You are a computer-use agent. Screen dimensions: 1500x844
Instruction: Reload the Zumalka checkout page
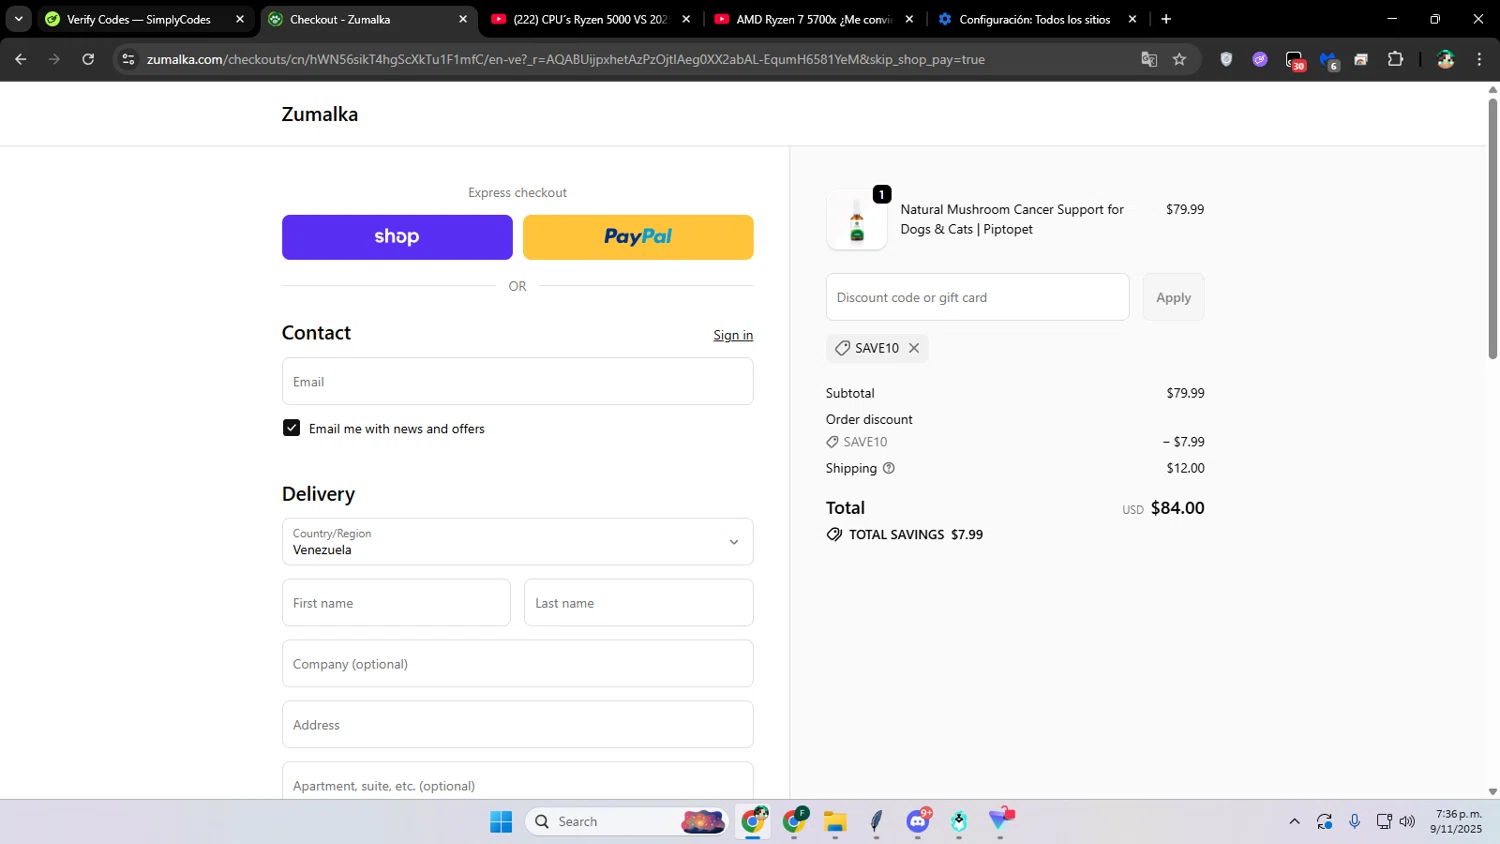[x=88, y=59]
